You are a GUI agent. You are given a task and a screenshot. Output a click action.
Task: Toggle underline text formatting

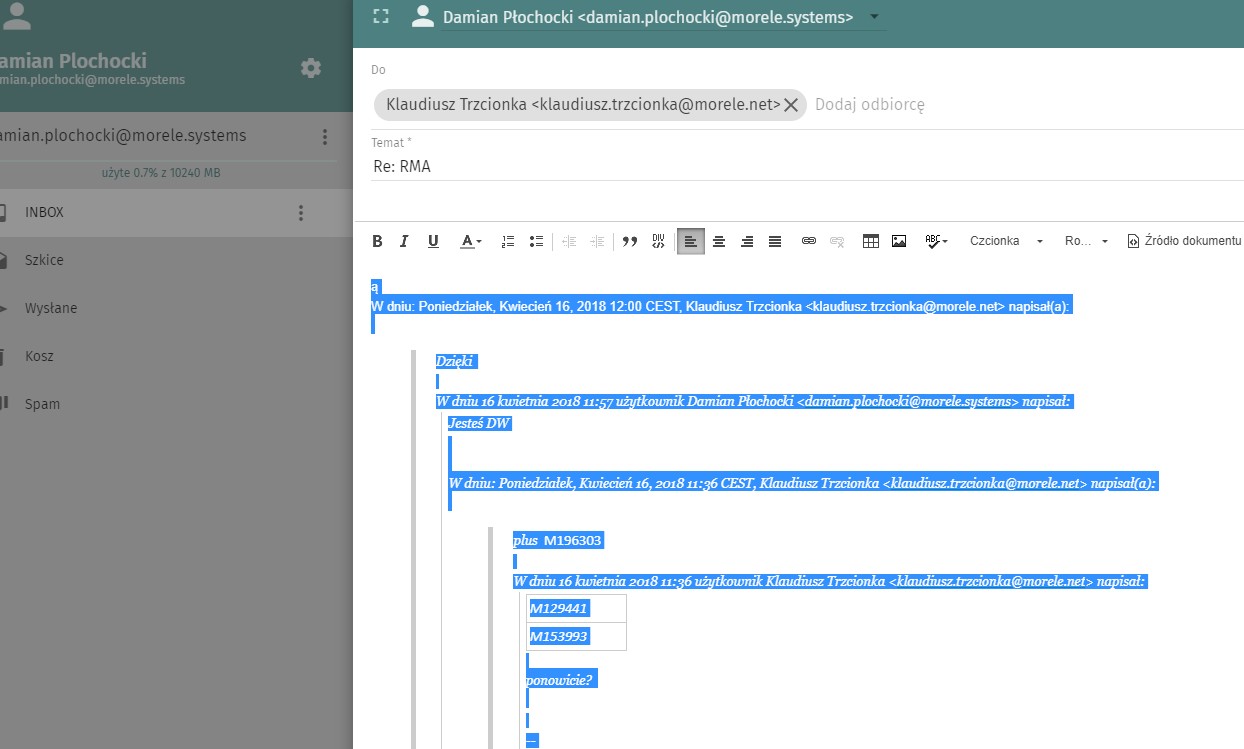[433, 241]
